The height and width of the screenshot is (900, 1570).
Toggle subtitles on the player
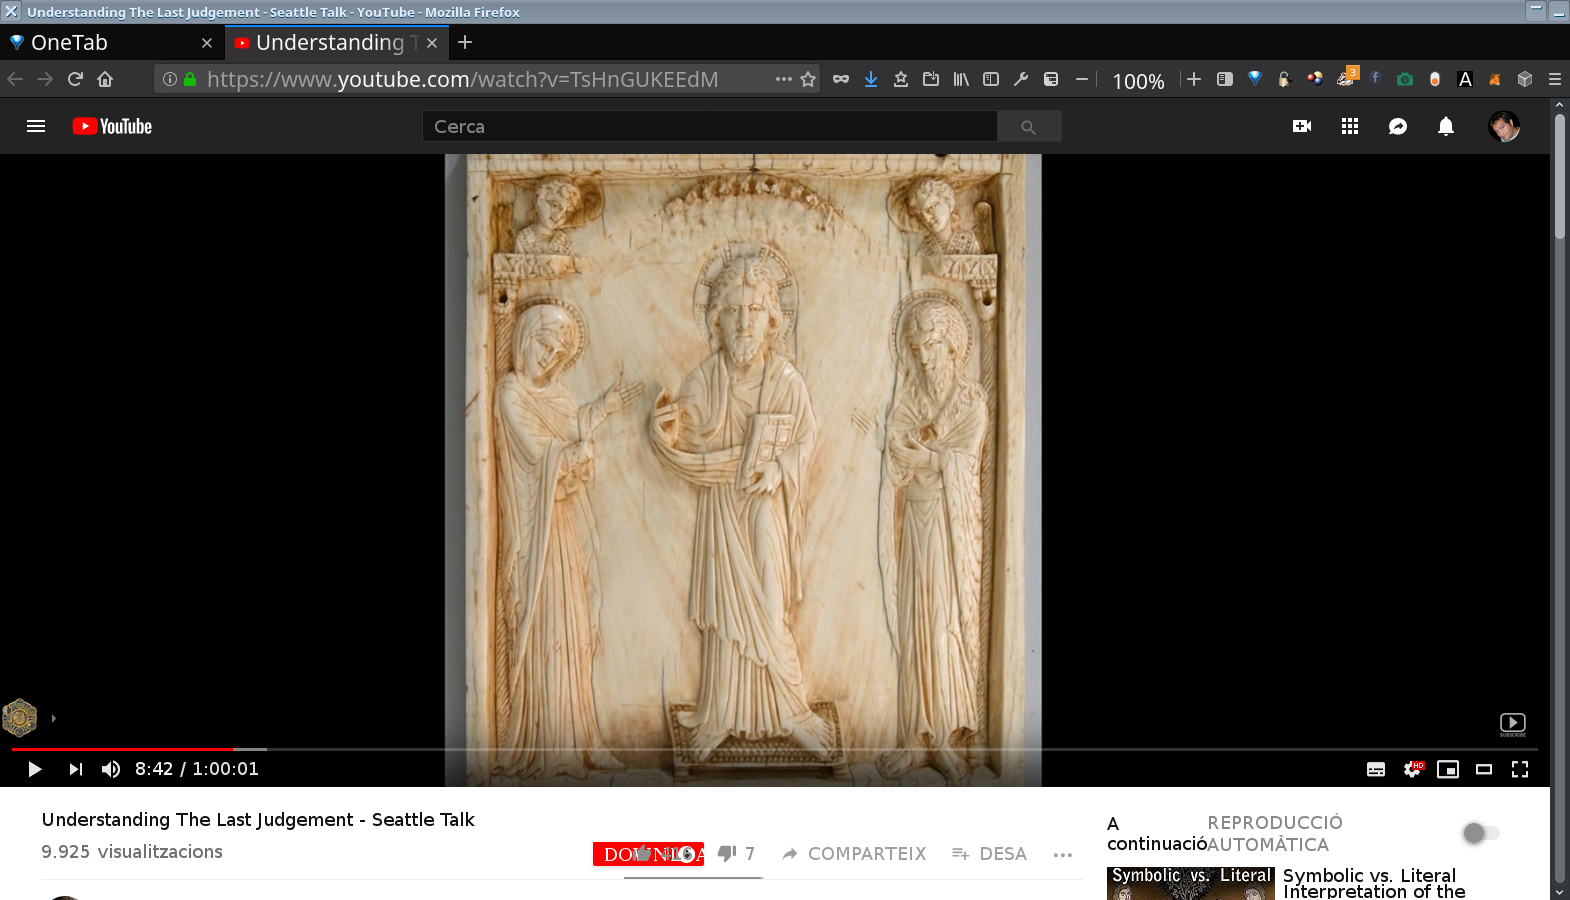(x=1376, y=769)
